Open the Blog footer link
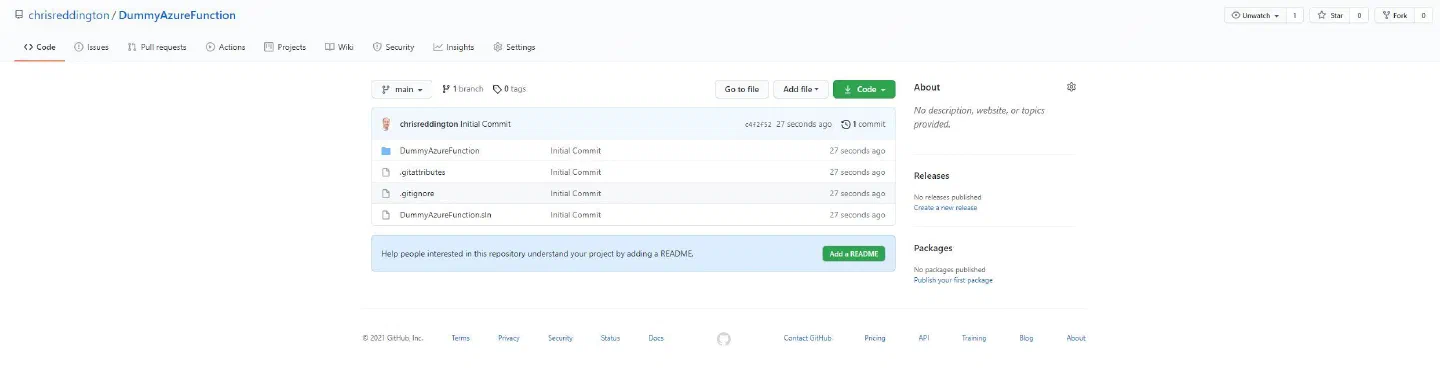 coord(1026,338)
